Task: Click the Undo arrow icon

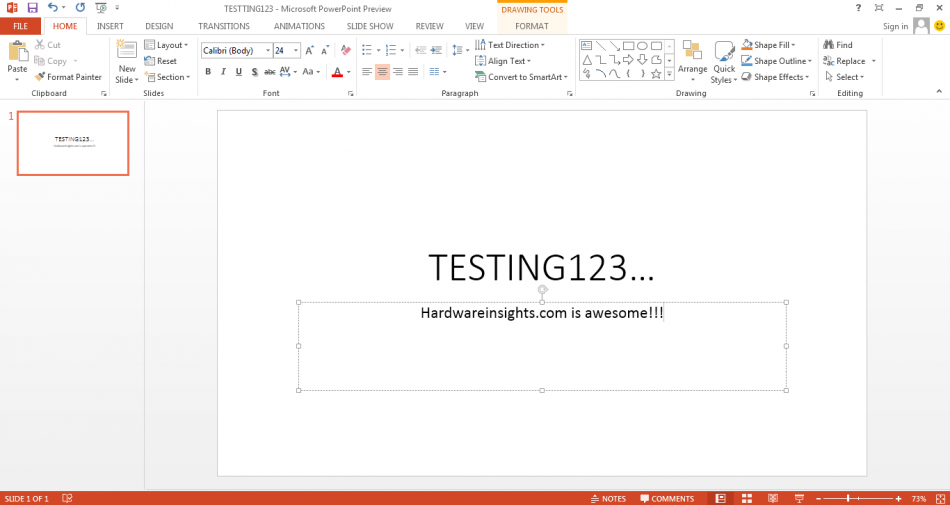Action: (x=53, y=8)
